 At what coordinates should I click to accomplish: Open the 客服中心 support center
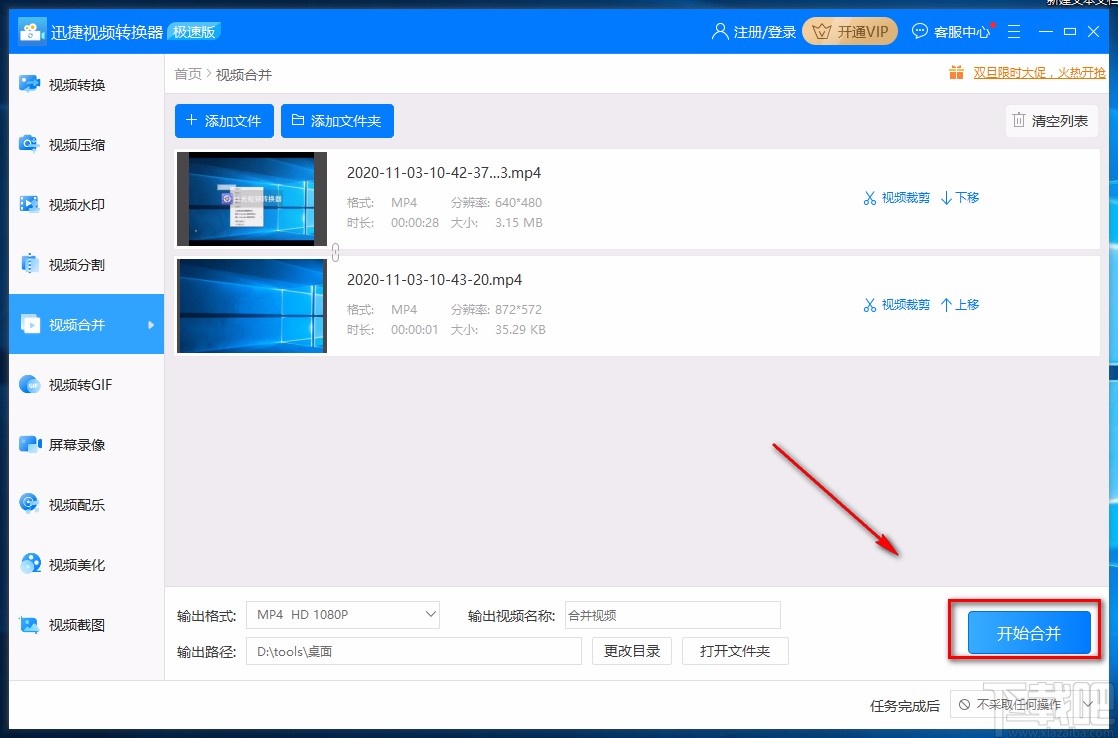(x=951, y=31)
